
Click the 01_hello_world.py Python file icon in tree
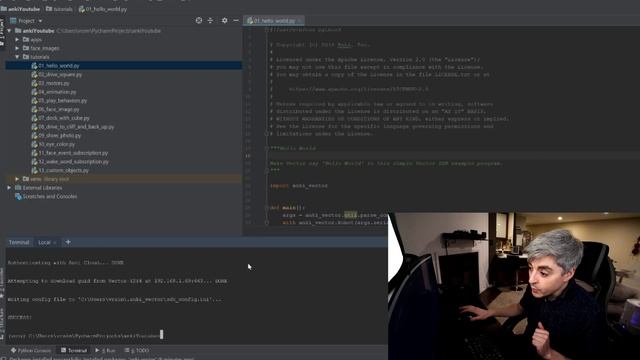[x=34, y=66]
